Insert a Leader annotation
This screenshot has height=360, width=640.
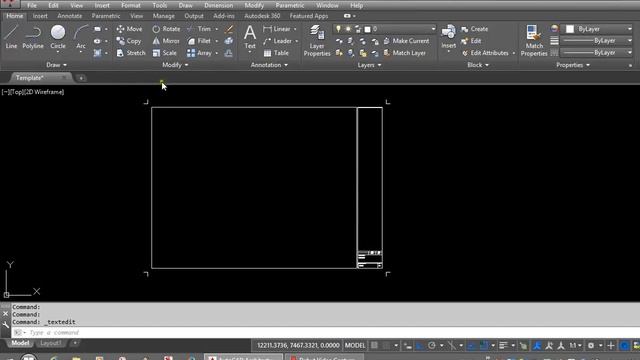point(278,41)
